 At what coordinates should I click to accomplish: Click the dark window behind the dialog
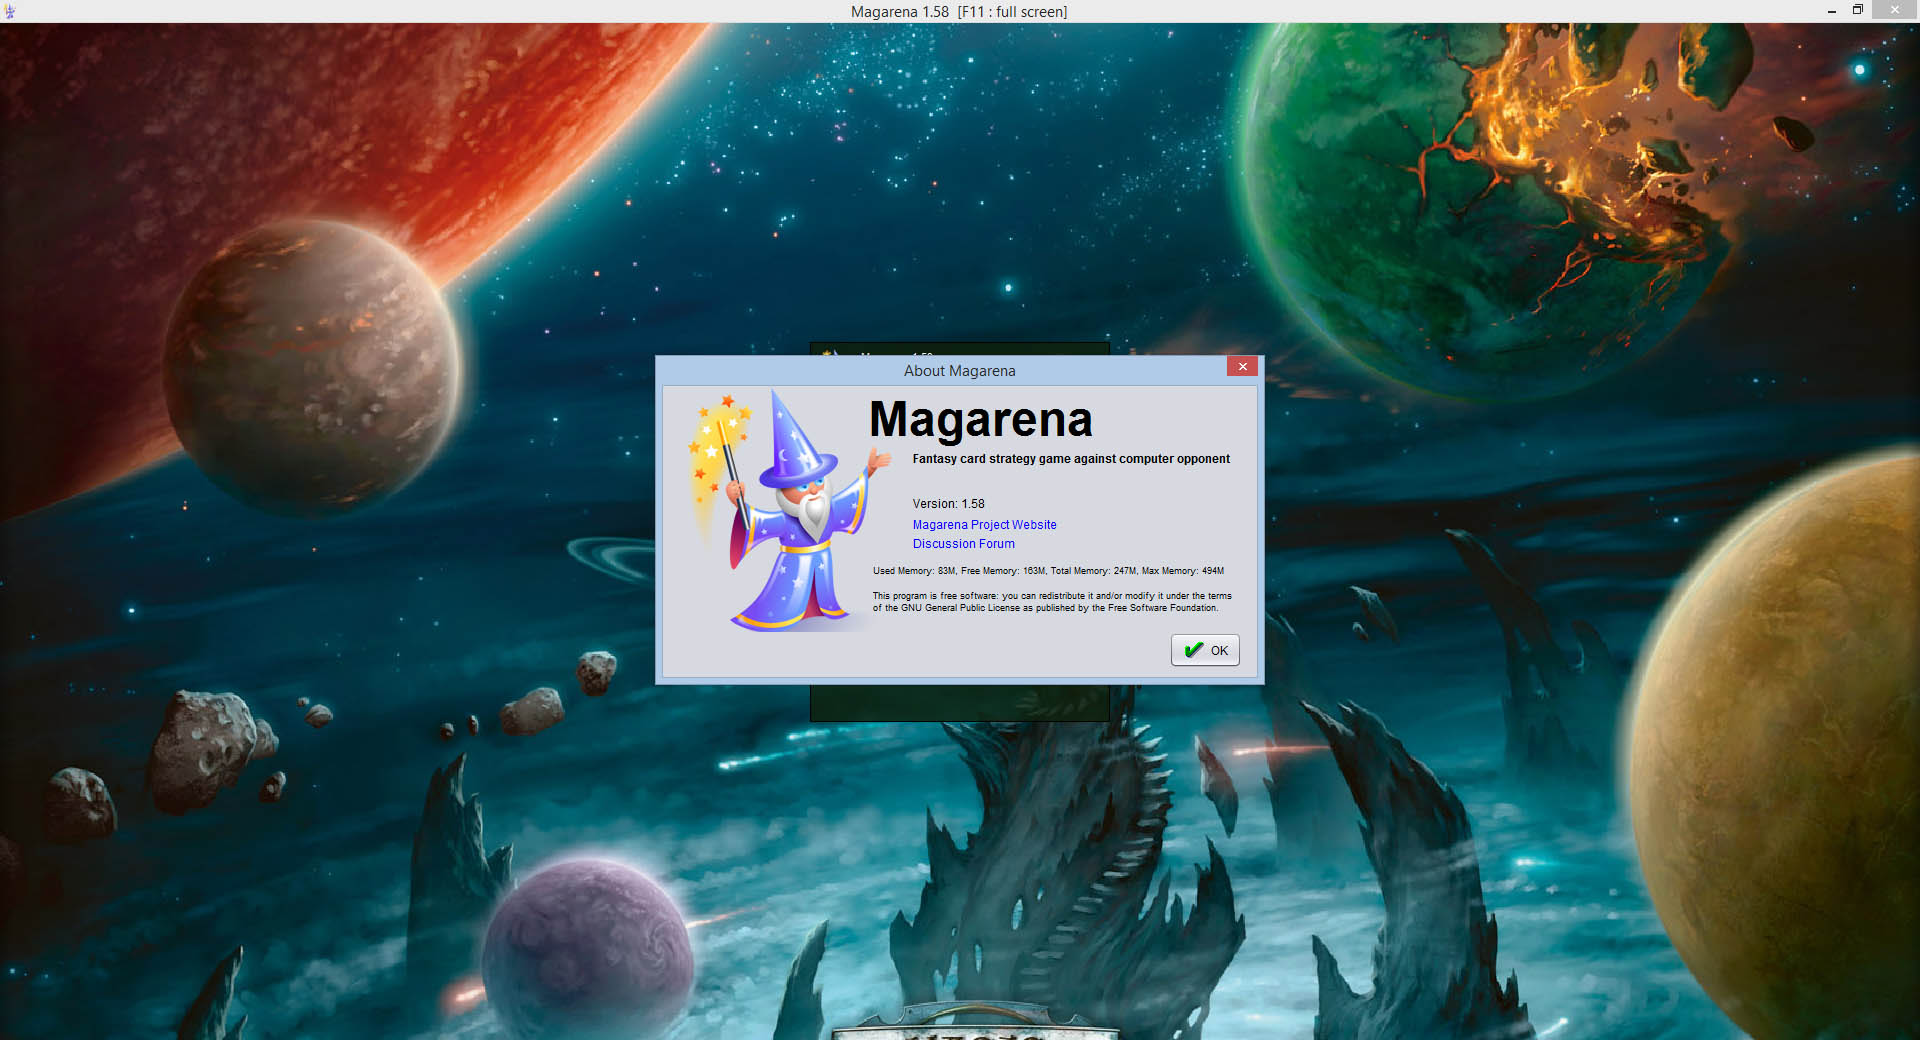958,703
